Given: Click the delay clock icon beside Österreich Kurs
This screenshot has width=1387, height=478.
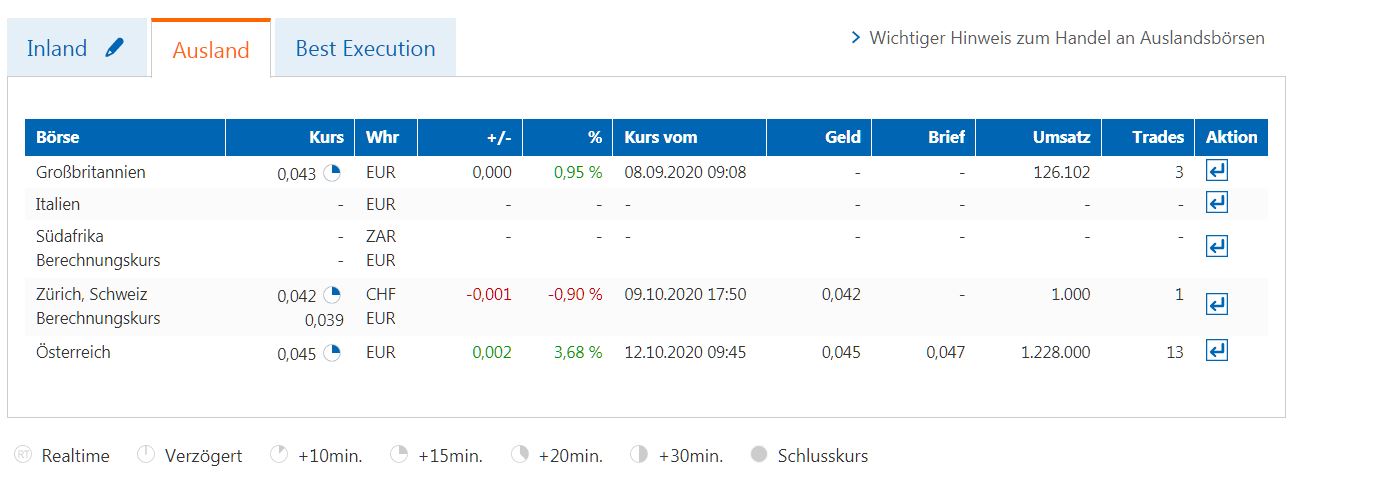Looking at the screenshot, I should [x=332, y=352].
